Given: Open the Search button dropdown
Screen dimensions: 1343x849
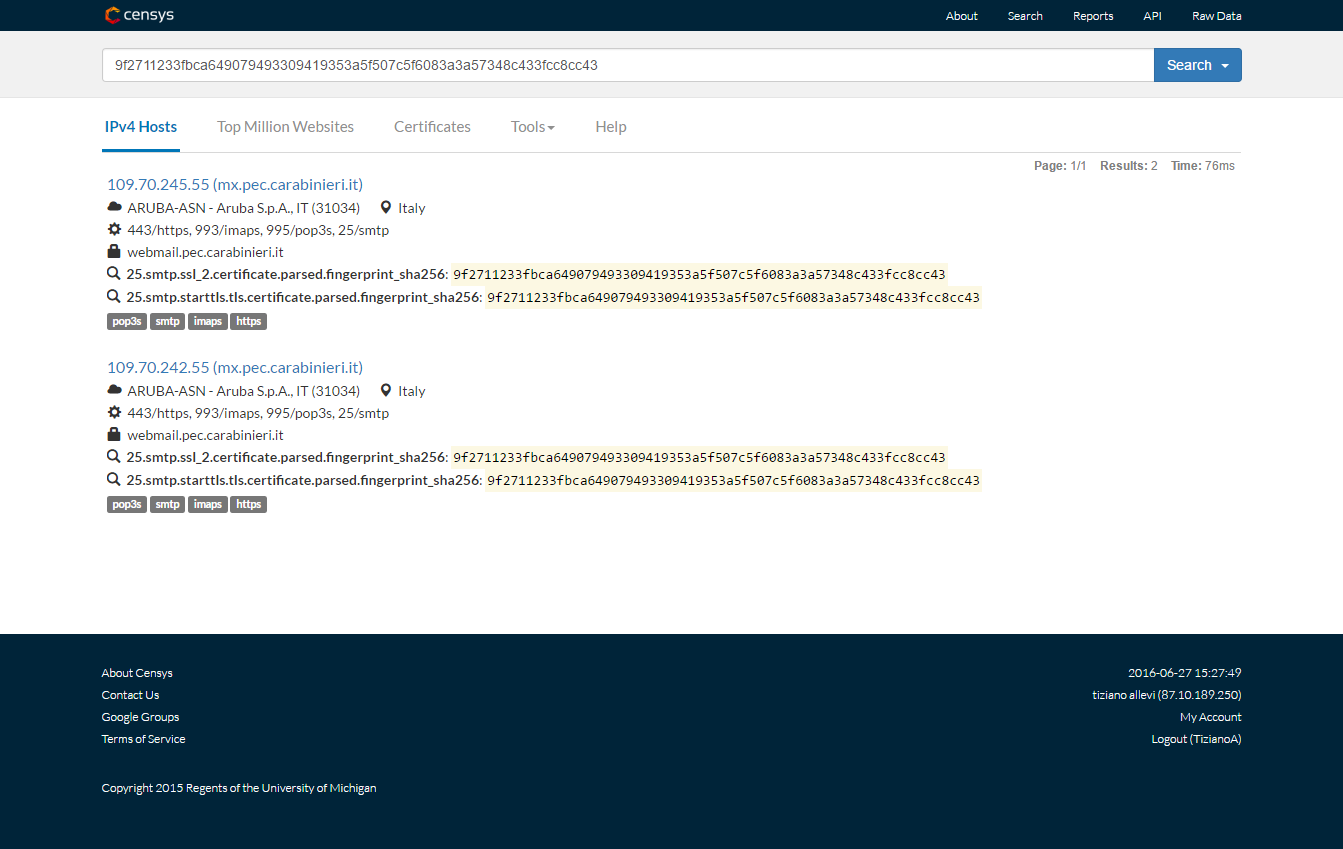Looking at the screenshot, I should [1198, 65].
